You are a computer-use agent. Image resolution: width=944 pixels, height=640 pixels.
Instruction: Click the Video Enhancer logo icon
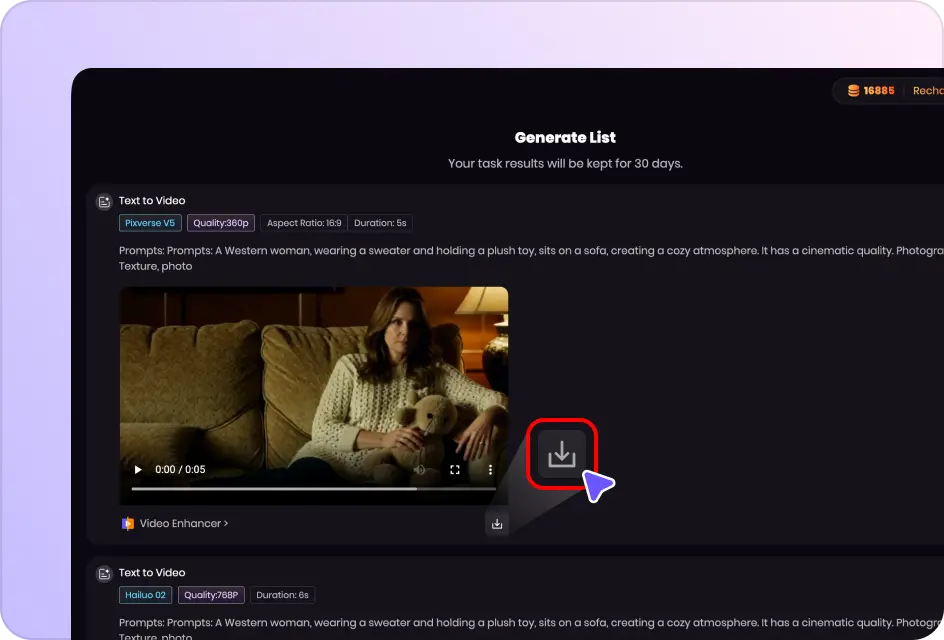(x=127, y=523)
